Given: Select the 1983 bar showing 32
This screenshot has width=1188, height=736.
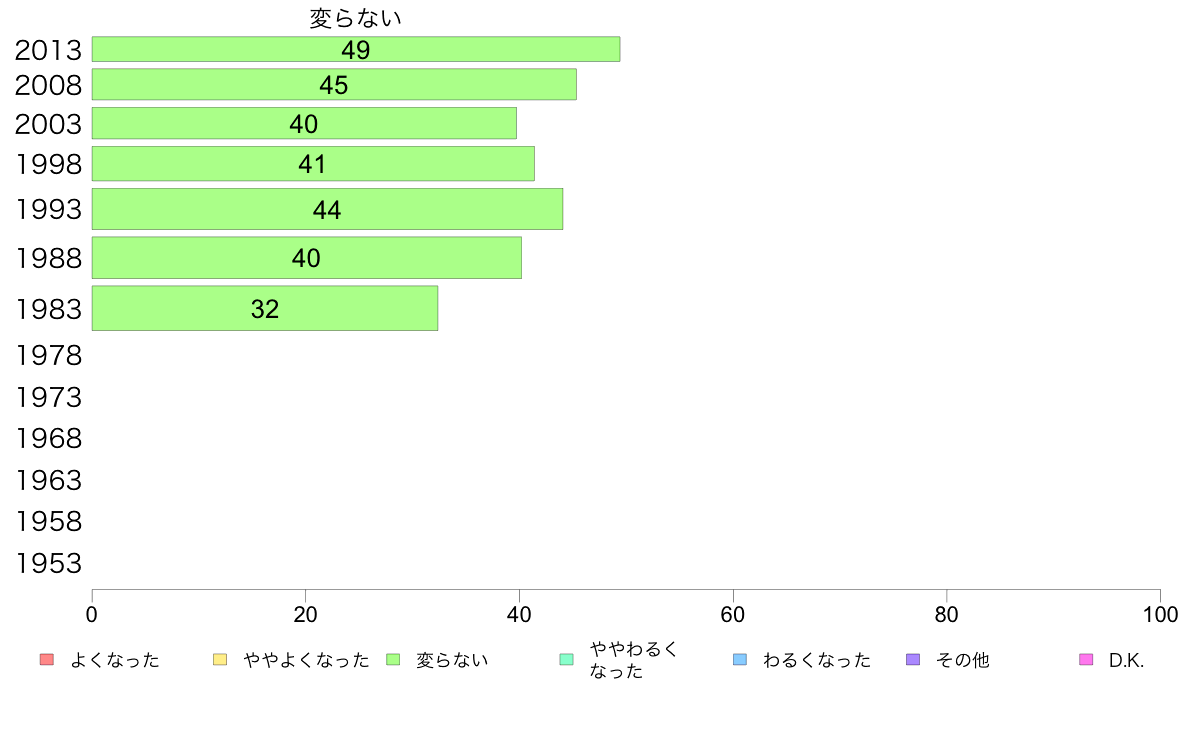Looking at the screenshot, I should click(265, 308).
